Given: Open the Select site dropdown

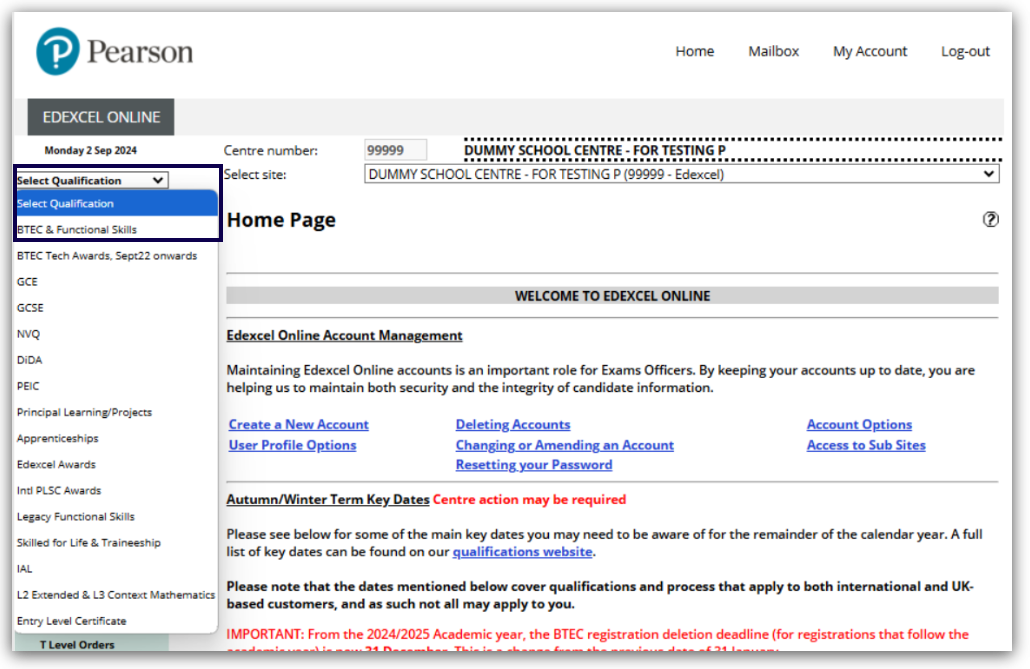Looking at the screenshot, I should [682, 174].
